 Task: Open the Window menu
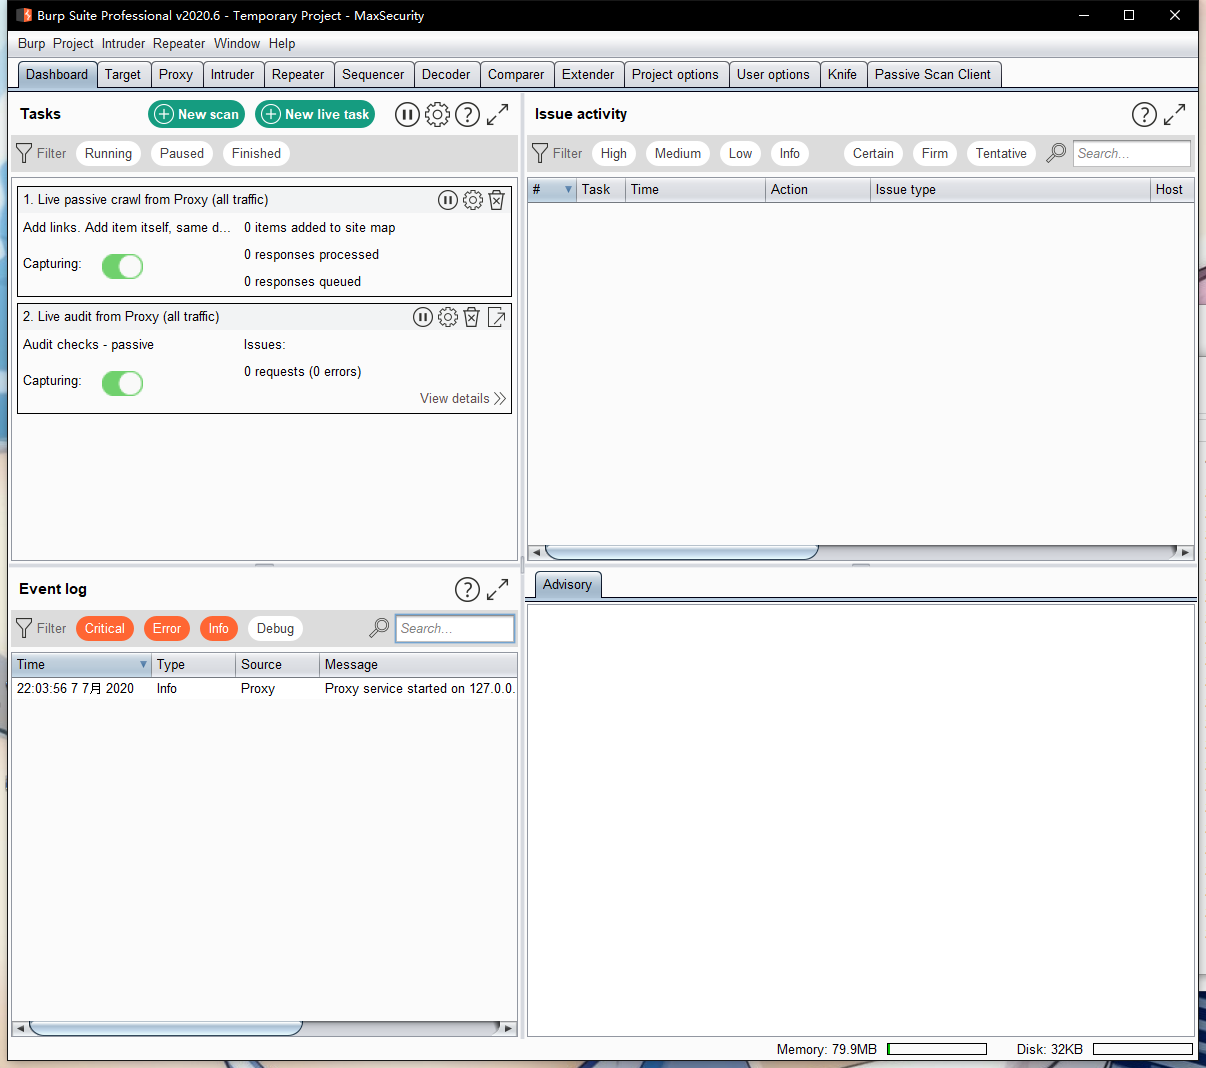coord(237,43)
